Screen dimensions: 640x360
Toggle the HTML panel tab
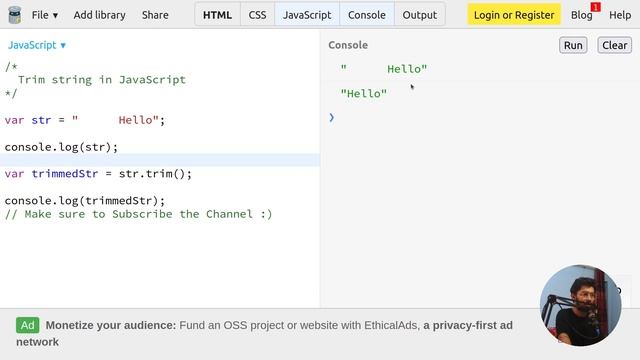[217, 15]
